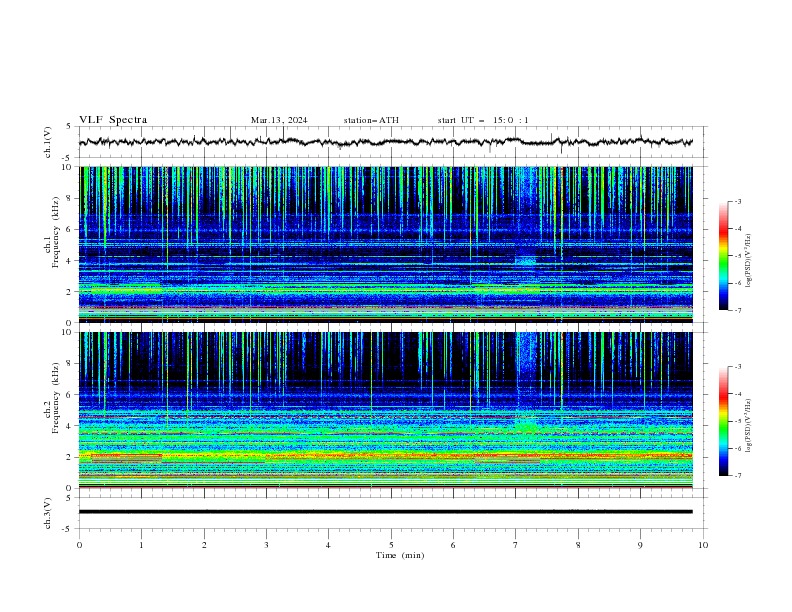Click inside the ch.1 spectrogram panel
This screenshot has height=612, width=792.
click(385, 244)
